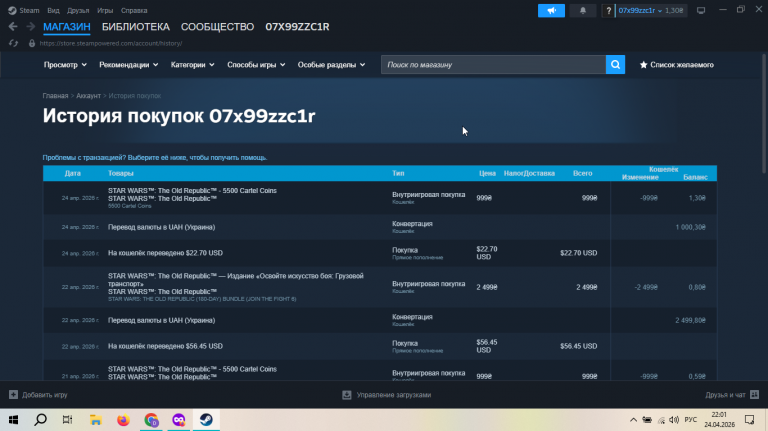Viewport: 768px width, 431px height.
Task: Open 24 апр. 5500 Cartel Coins transaction
Action: pyautogui.click(x=380, y=198)
